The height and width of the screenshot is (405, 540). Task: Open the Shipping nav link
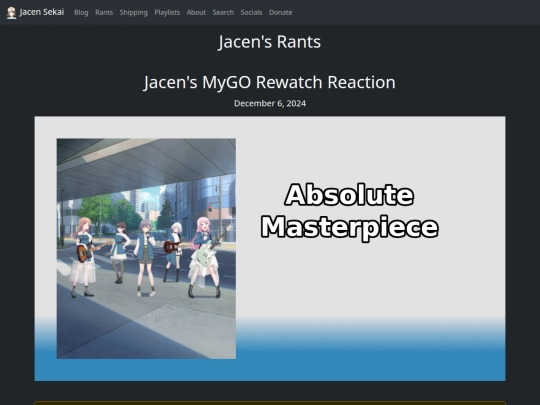point(134,12)
